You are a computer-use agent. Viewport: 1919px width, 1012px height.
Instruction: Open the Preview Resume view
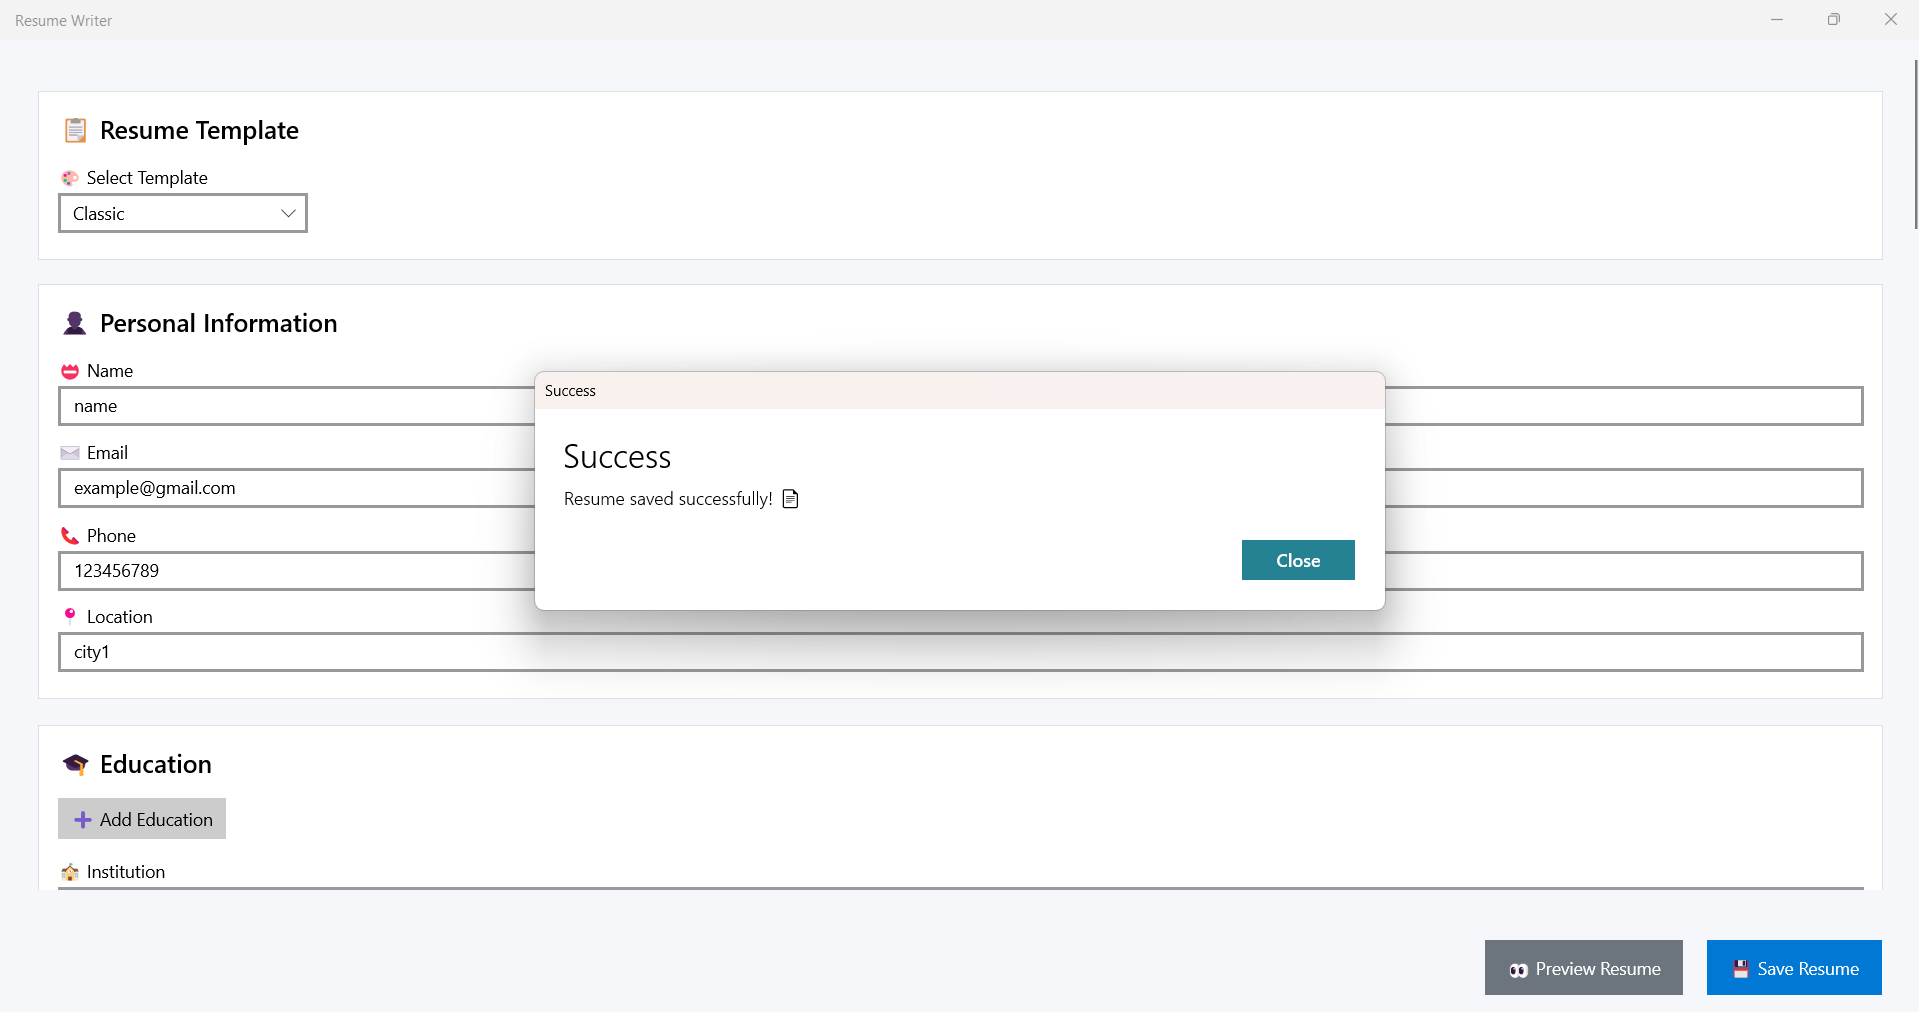1583,968
